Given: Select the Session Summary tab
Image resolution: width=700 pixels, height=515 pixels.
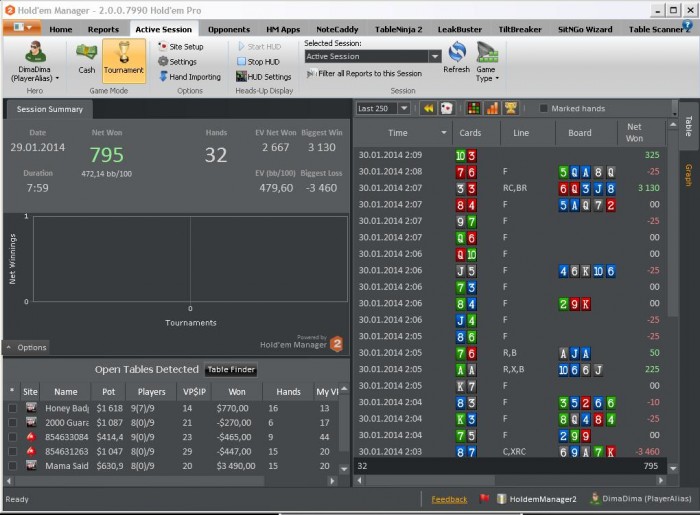Looking at the screenshot, I should coord(50,109).
